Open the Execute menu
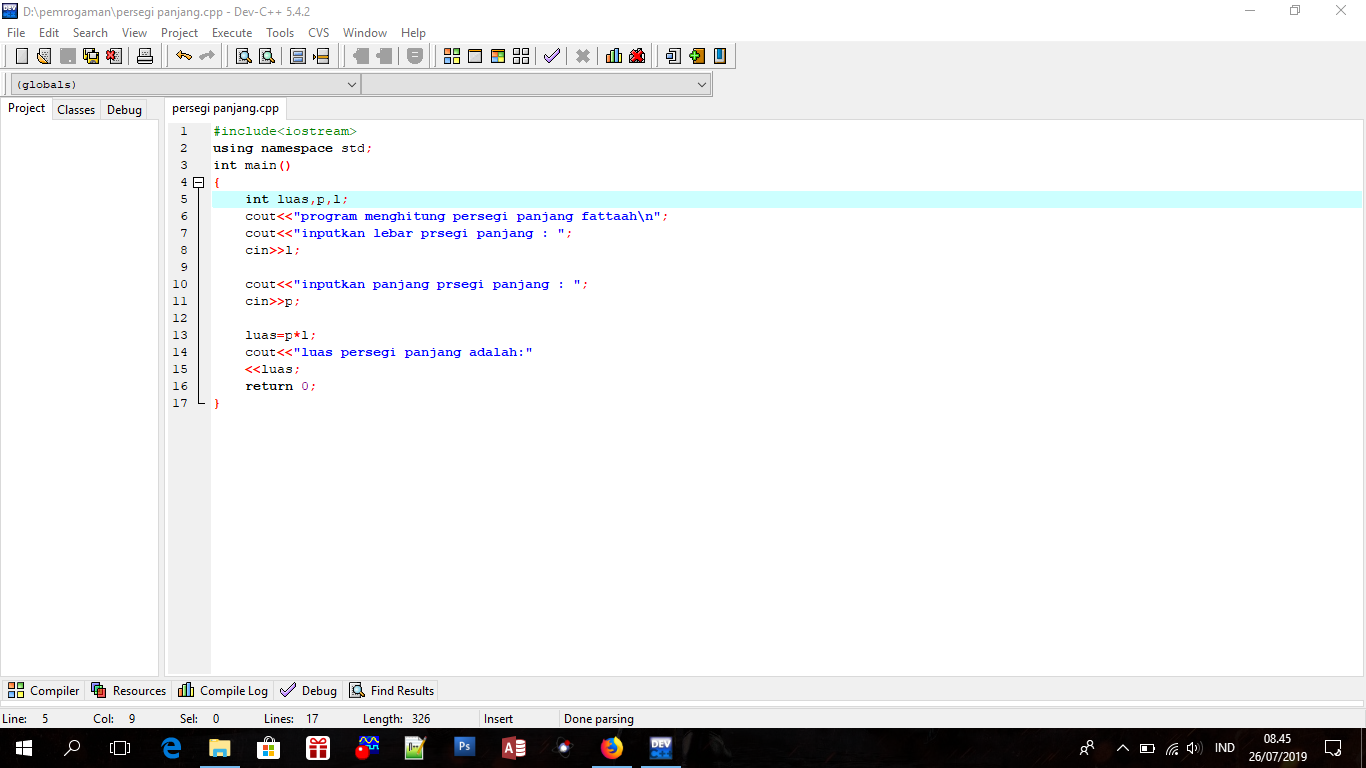 point(232,33)
